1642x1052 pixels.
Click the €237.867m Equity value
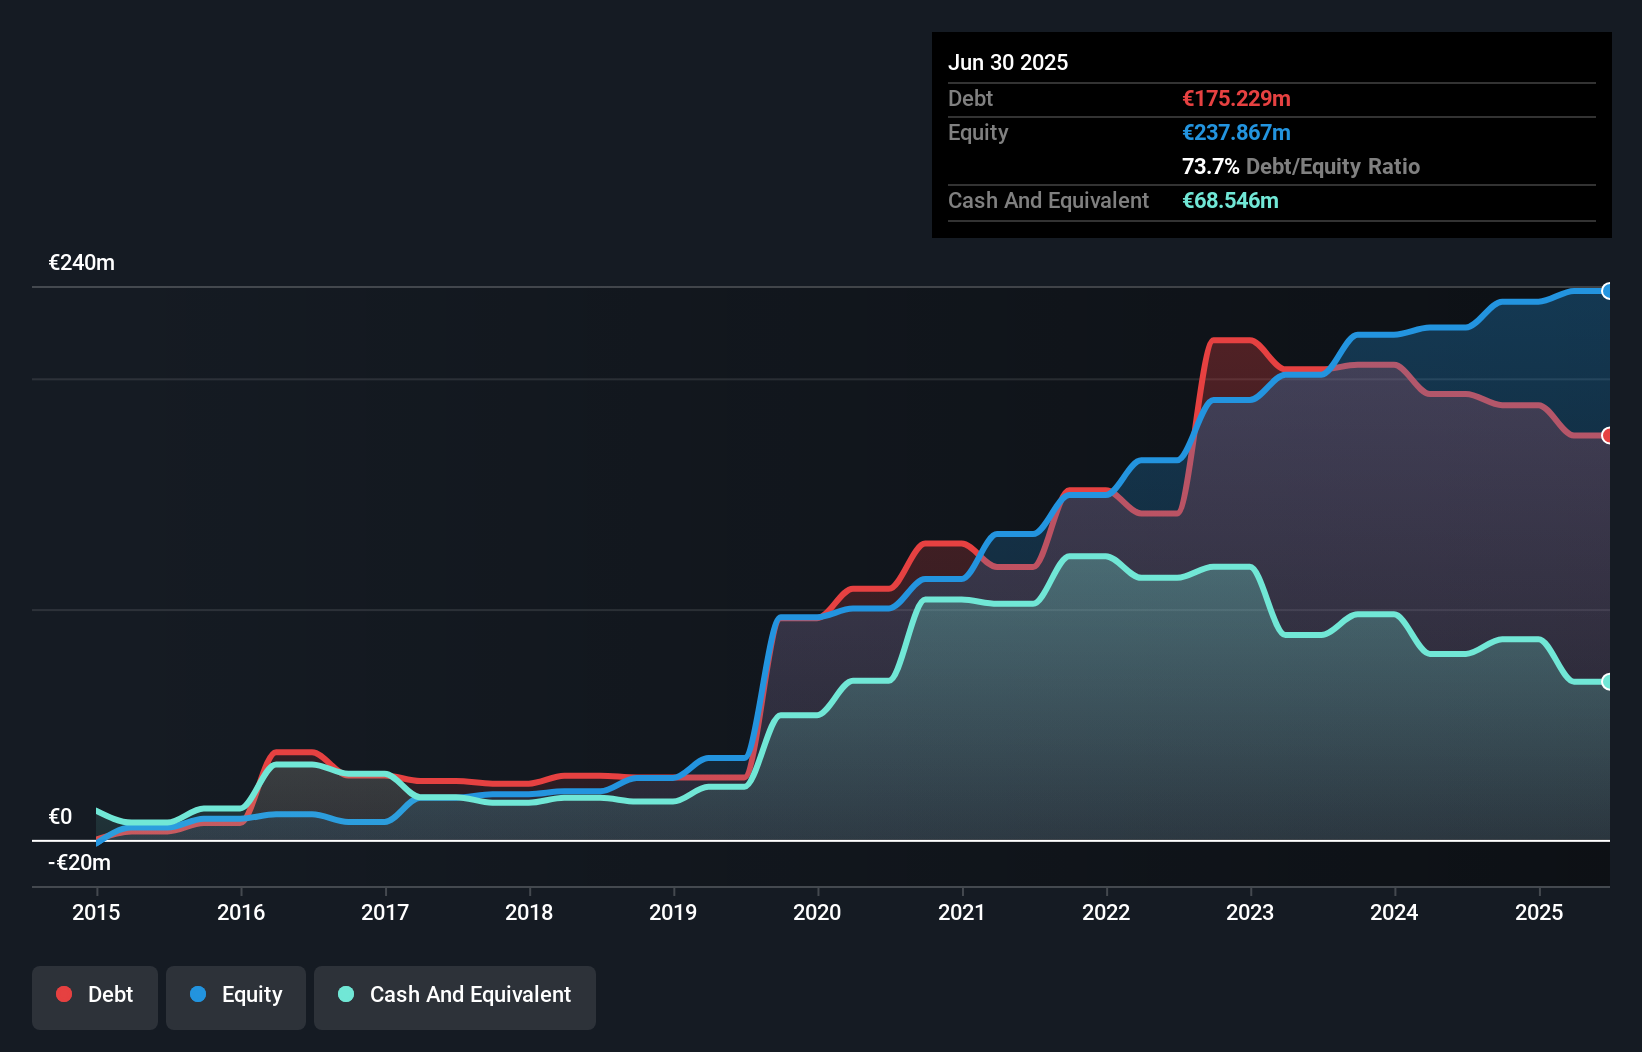1237,132
